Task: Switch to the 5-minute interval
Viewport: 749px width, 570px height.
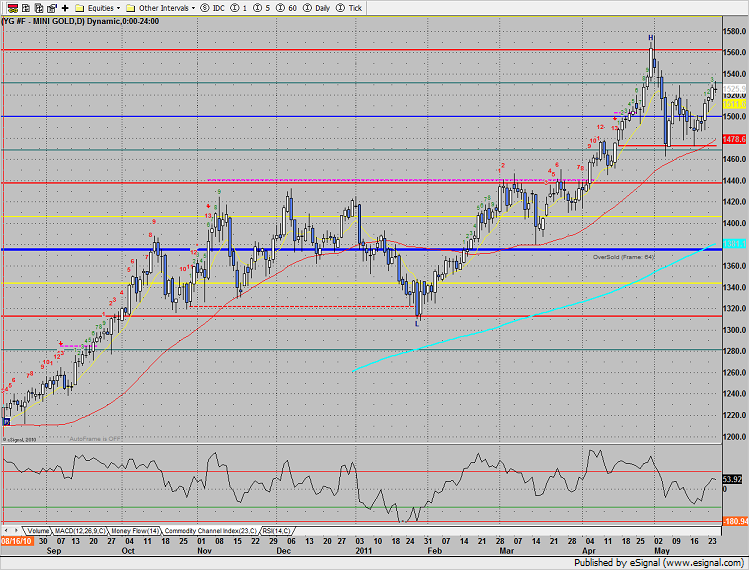Action: point(262,8)
